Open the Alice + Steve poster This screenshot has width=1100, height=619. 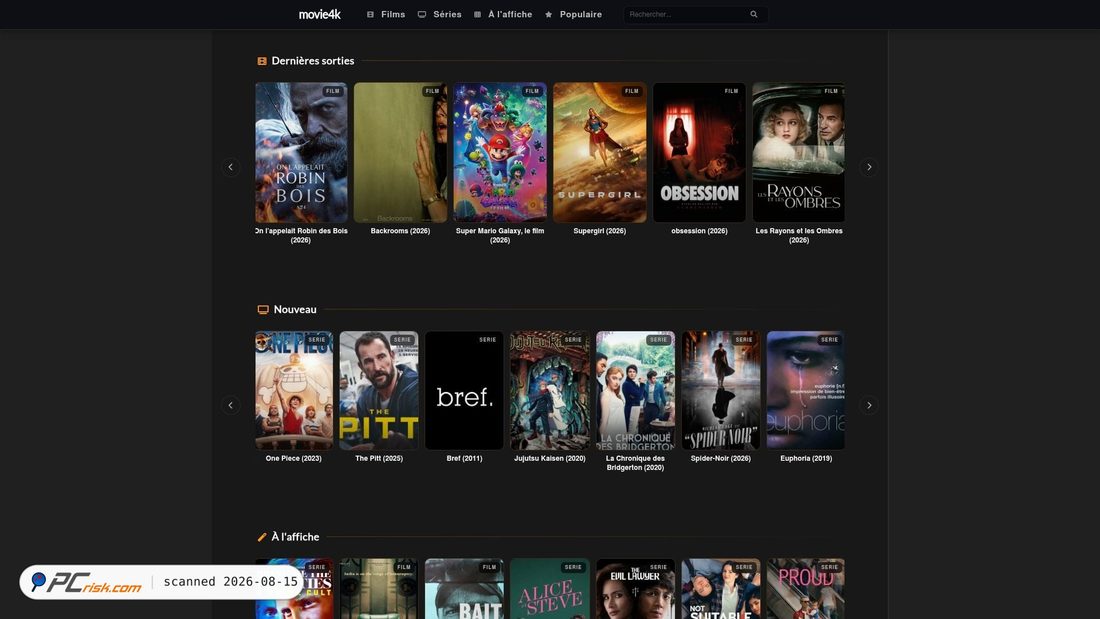pos(550,589)
